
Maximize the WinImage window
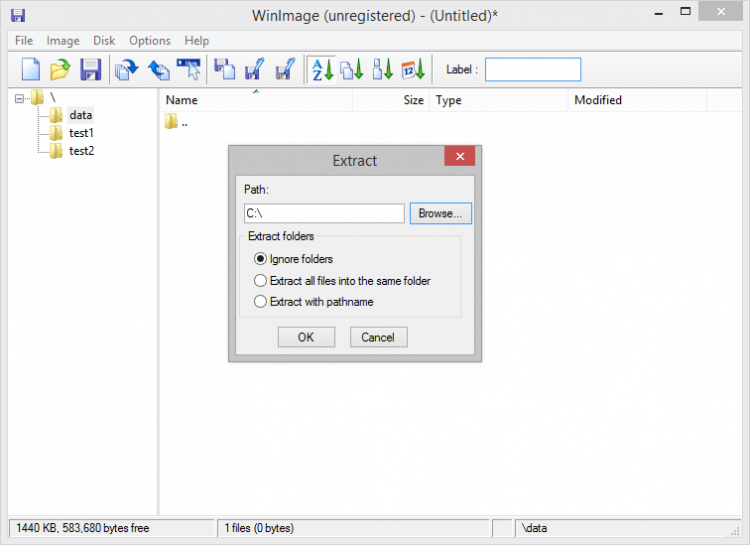click(x=685, y=11)
